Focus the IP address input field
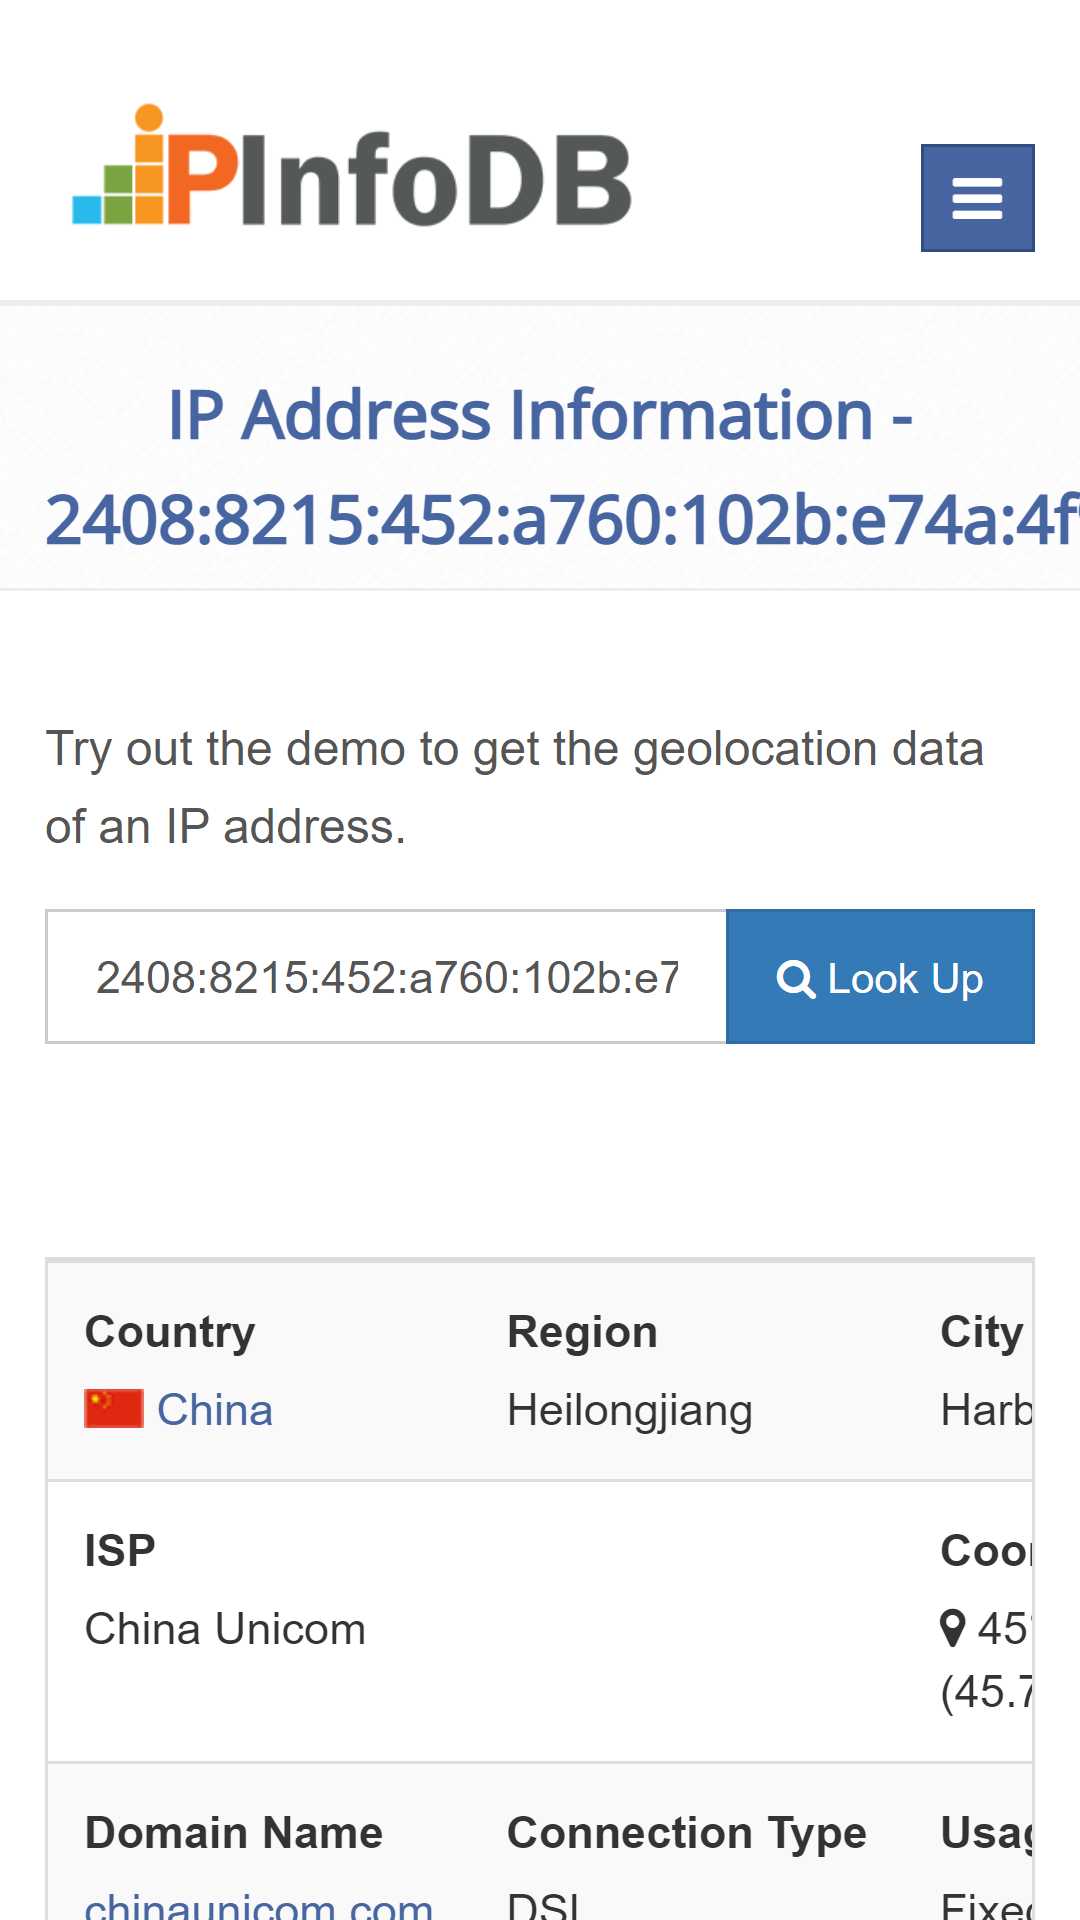1080x1920 pixels. tap(386, 976)
